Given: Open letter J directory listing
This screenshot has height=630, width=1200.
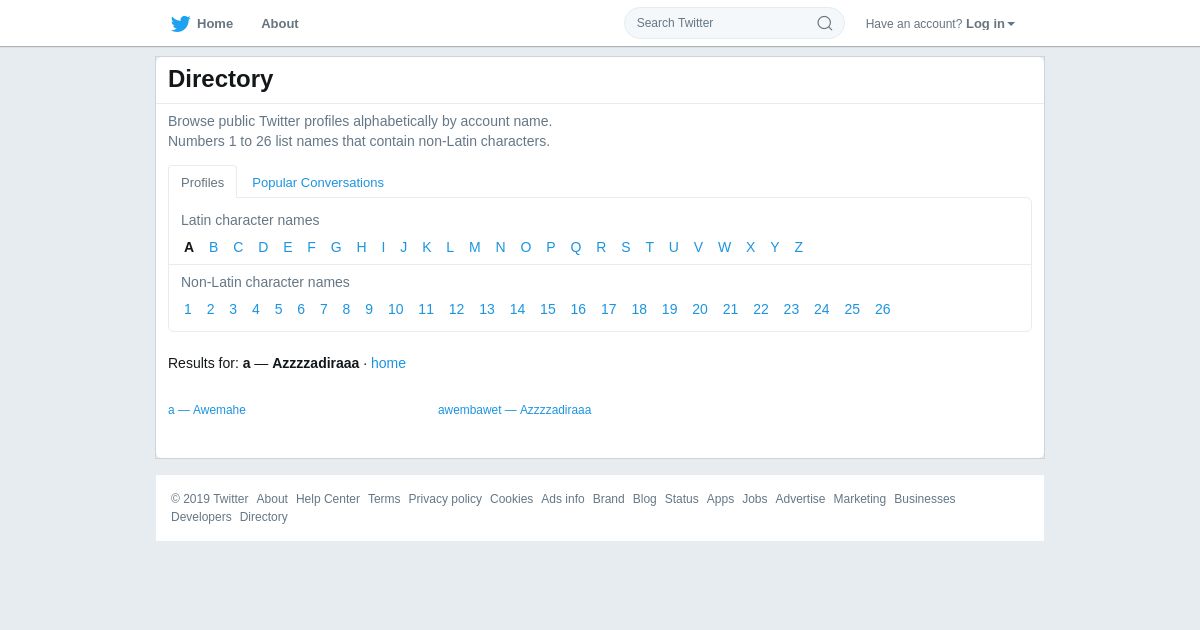Looking at the screenshot, I should 404,247.
